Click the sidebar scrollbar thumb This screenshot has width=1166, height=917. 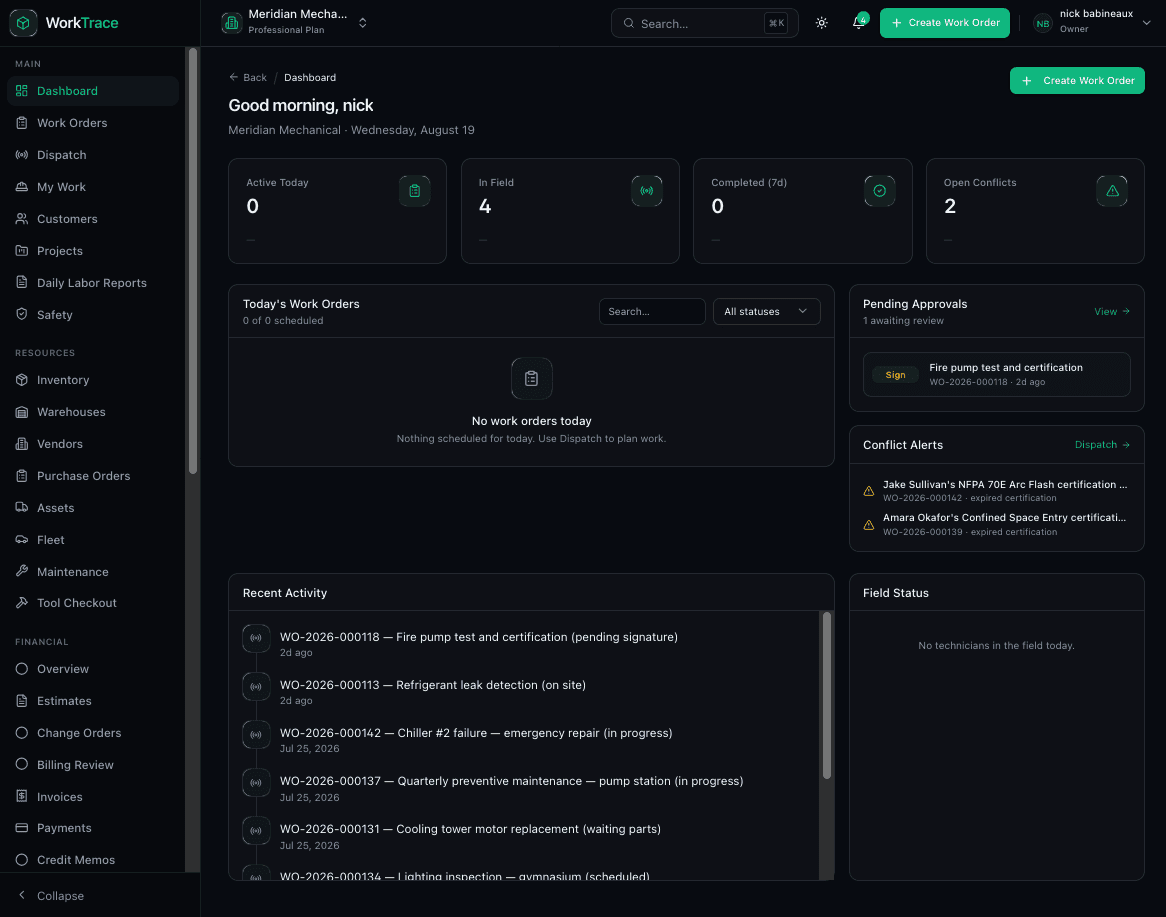(193, 261)
